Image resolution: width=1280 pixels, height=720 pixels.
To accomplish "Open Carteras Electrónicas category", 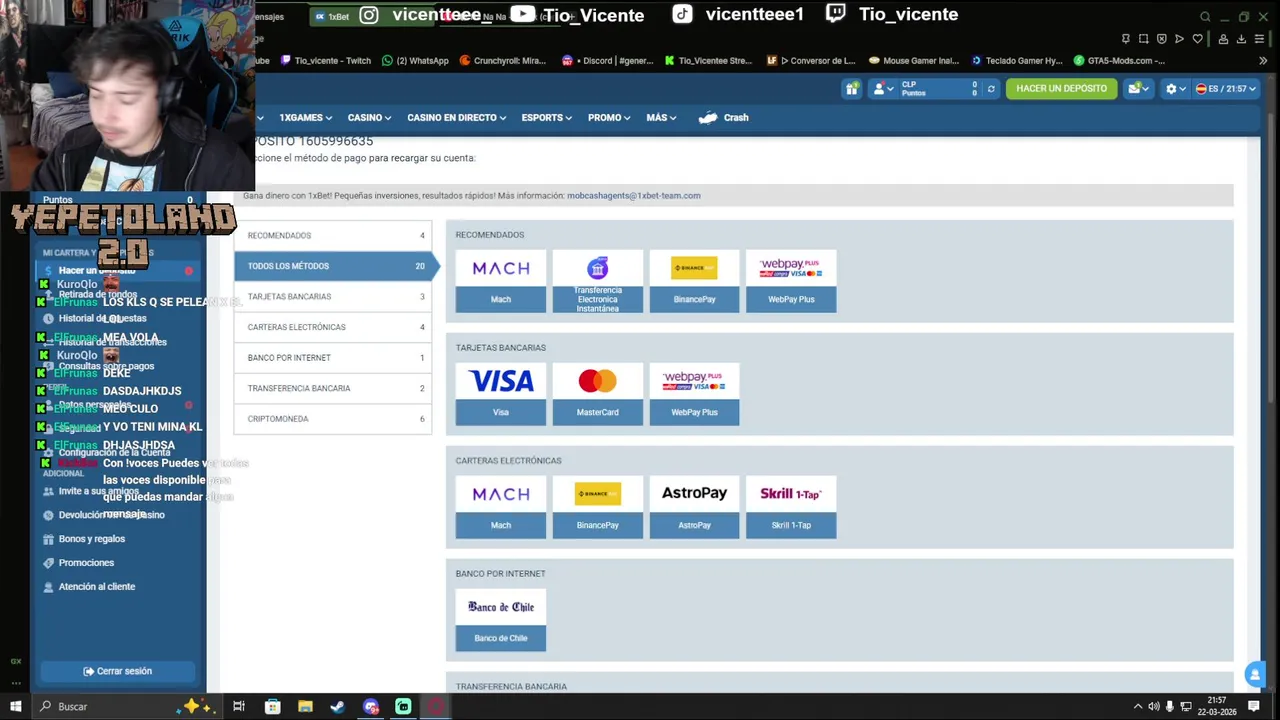I will [333, 327].
